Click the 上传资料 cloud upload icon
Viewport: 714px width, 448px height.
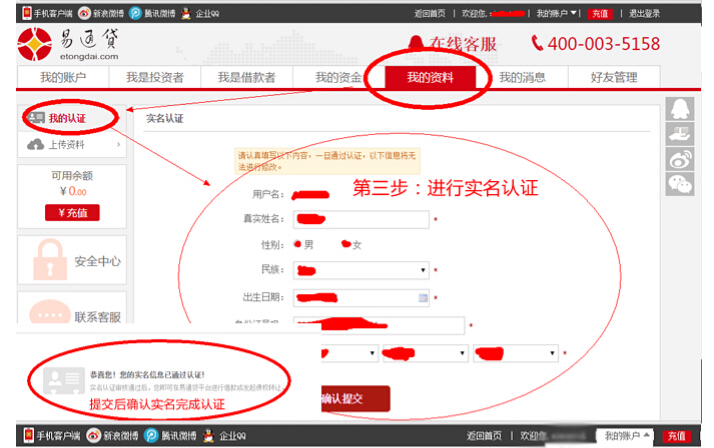(34, 146)
